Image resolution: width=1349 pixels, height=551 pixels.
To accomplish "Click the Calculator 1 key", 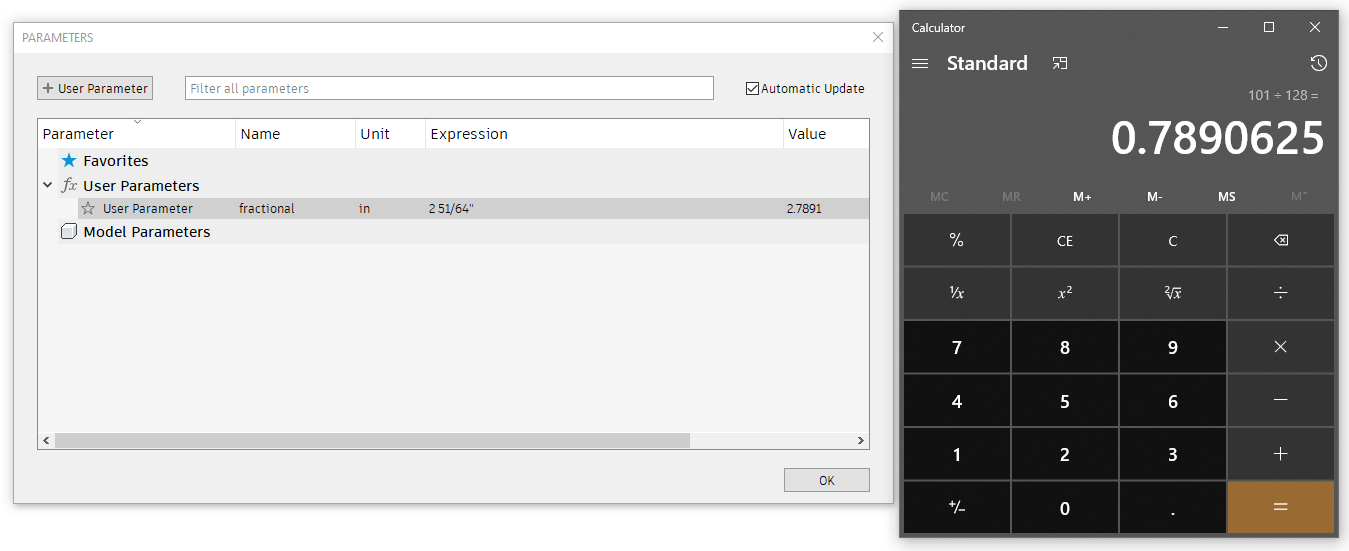I will point(957,454).
